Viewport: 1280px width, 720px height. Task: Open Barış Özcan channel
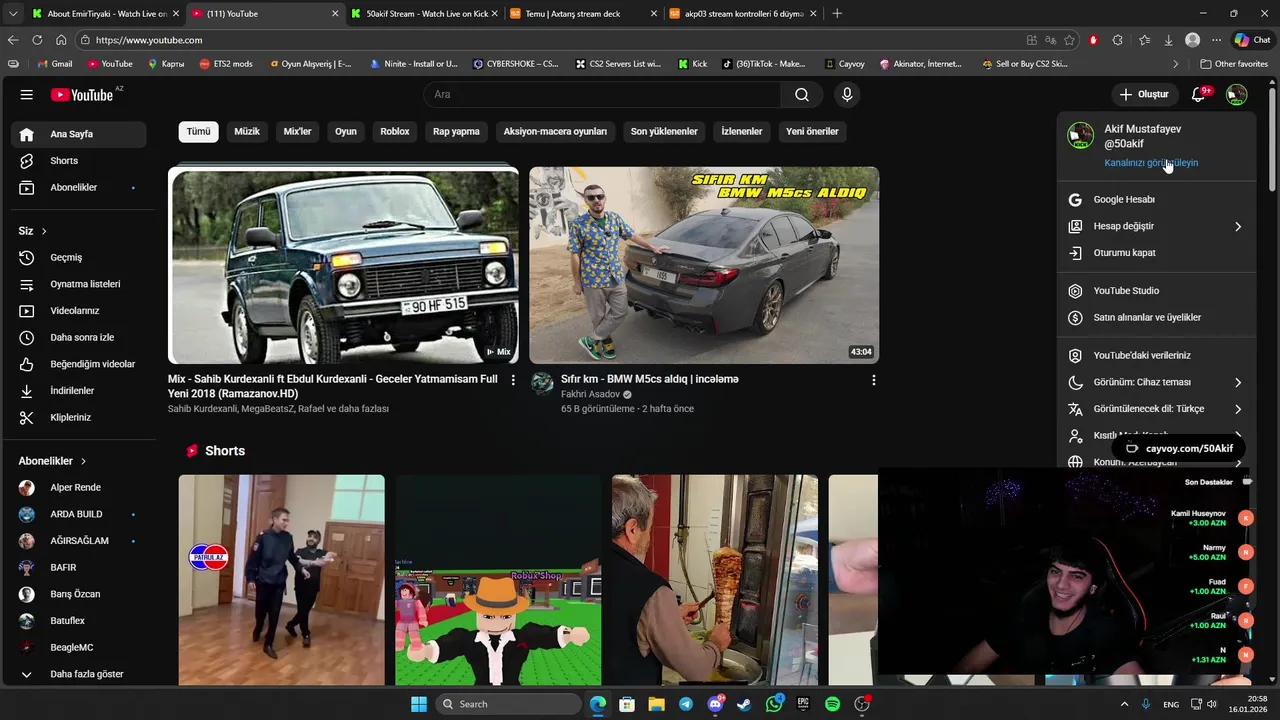tap(79, 594)
